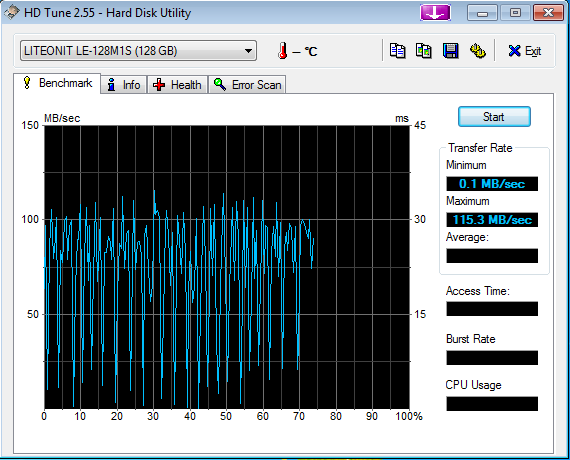Switch to the Info tab
The height and width of the screenshot is (460, 570).
click(124, 85)
